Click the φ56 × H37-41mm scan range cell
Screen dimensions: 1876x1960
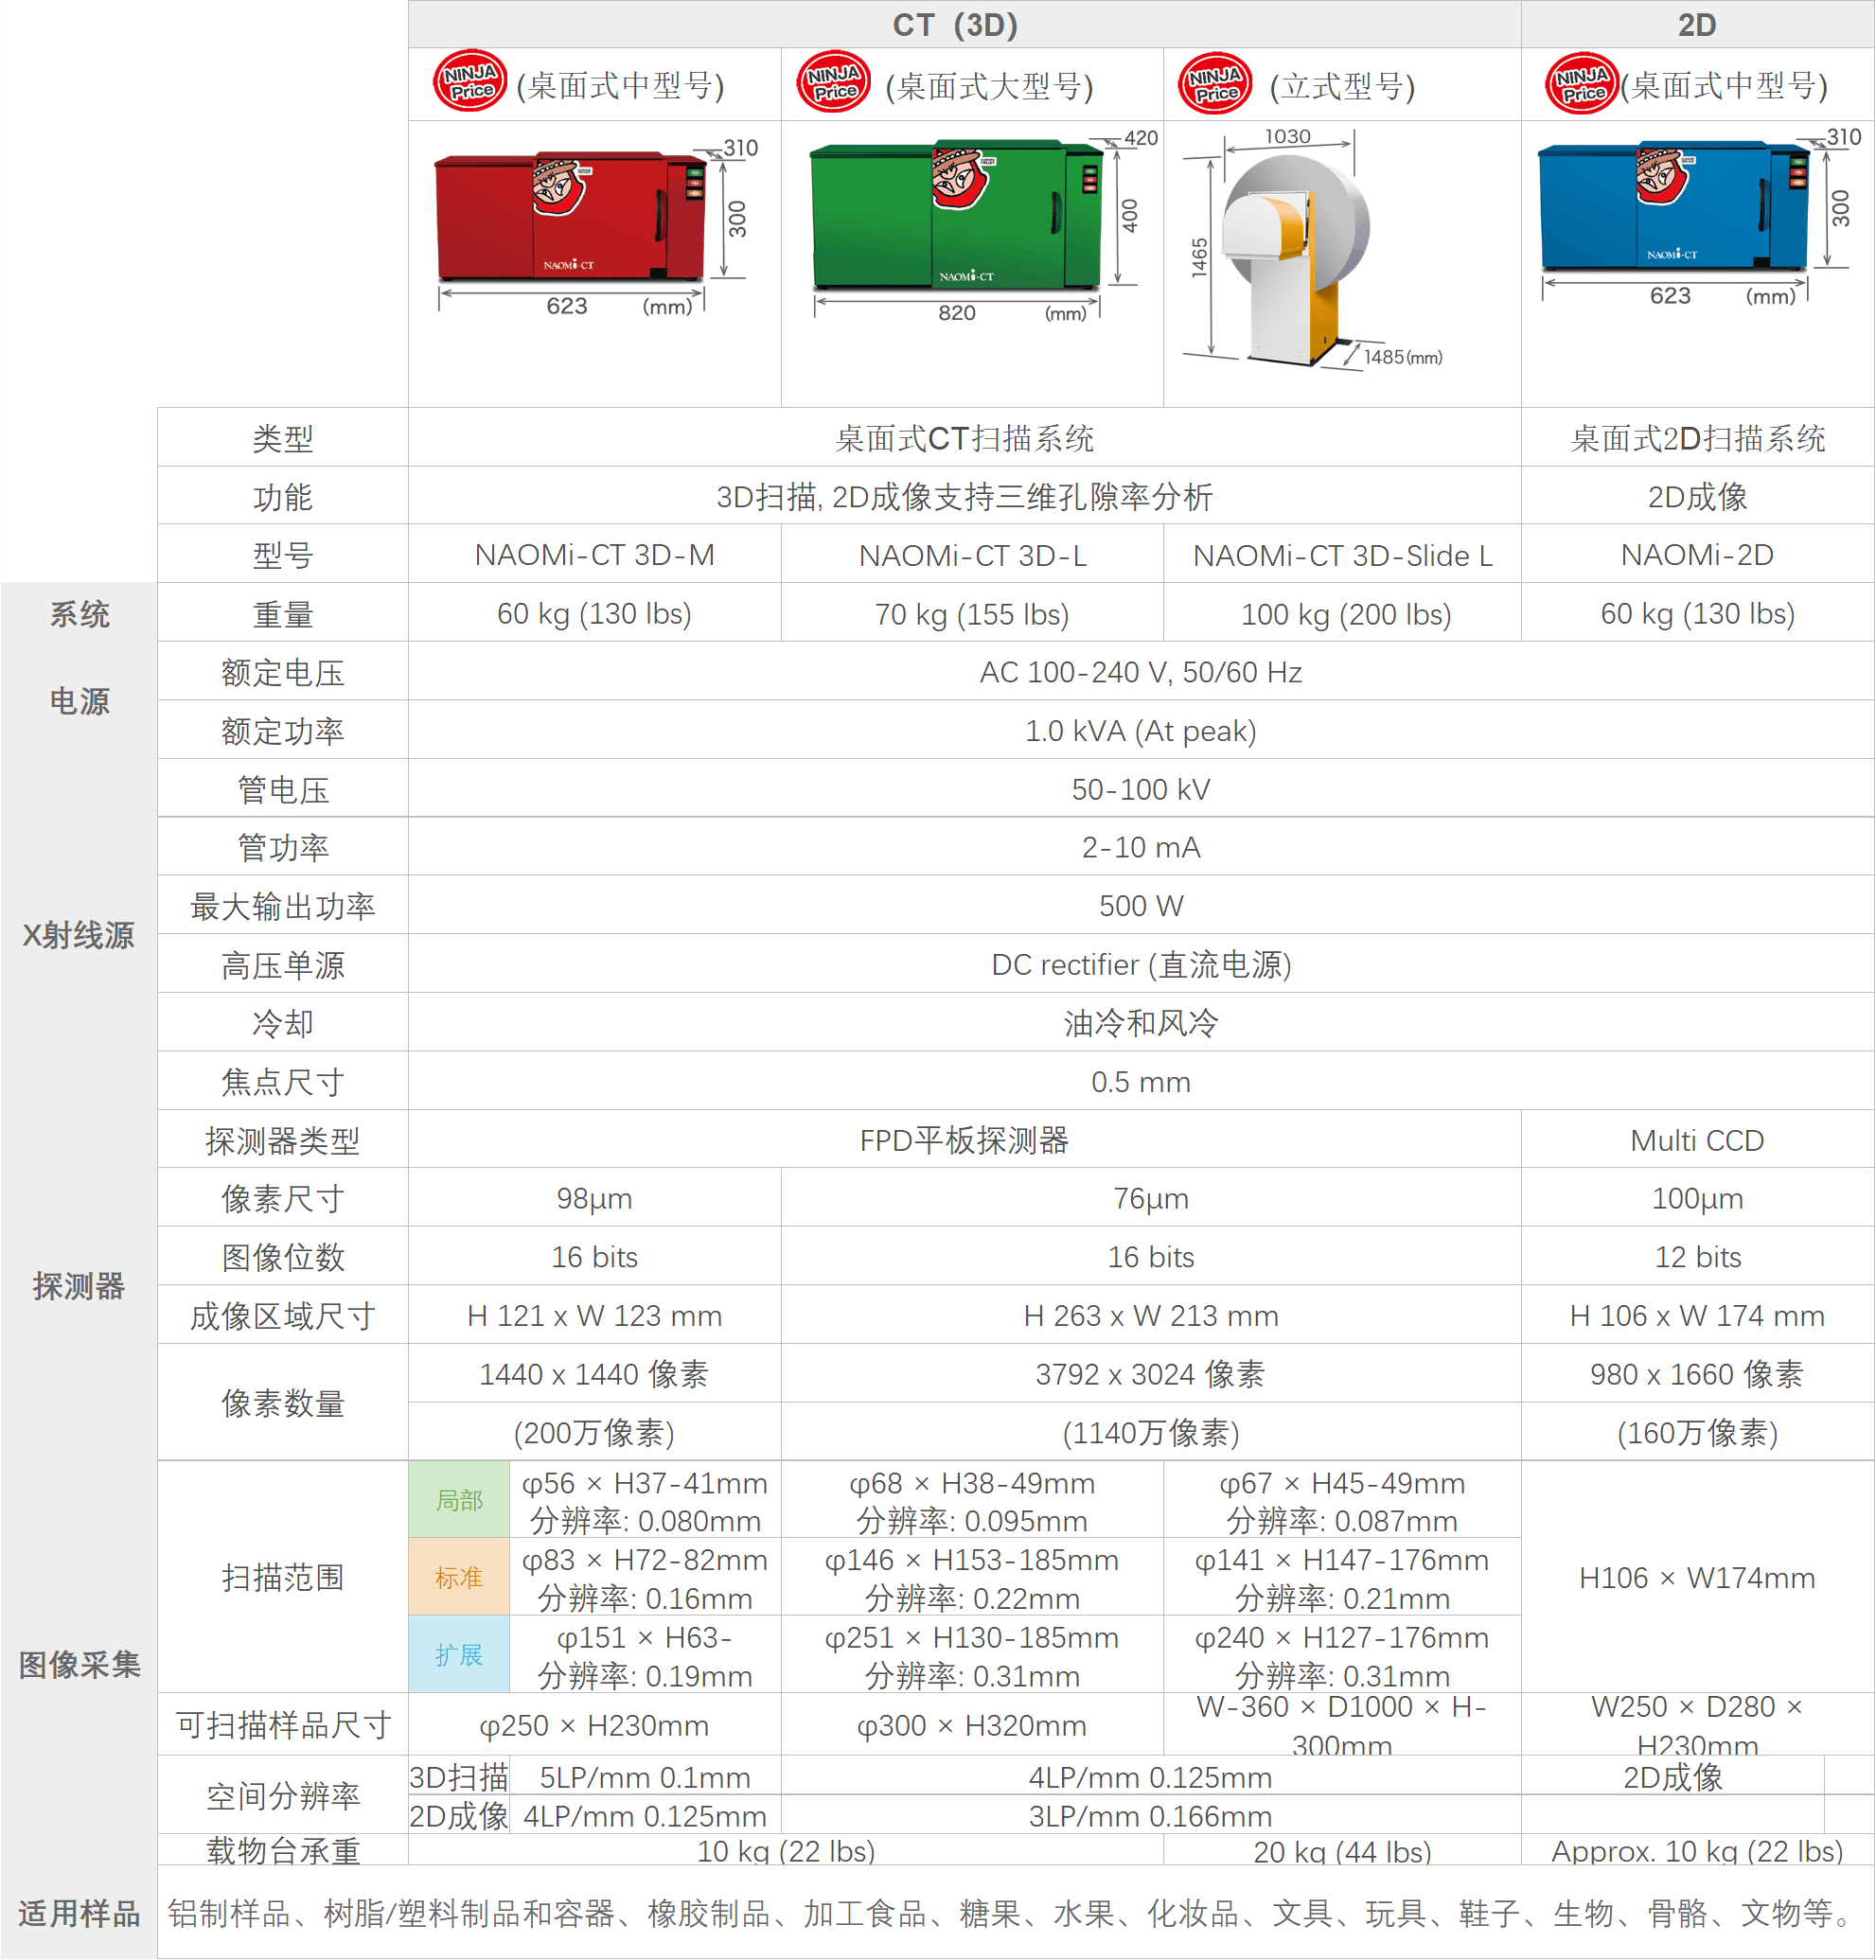pyautogui.click(x=645, y=1501)
